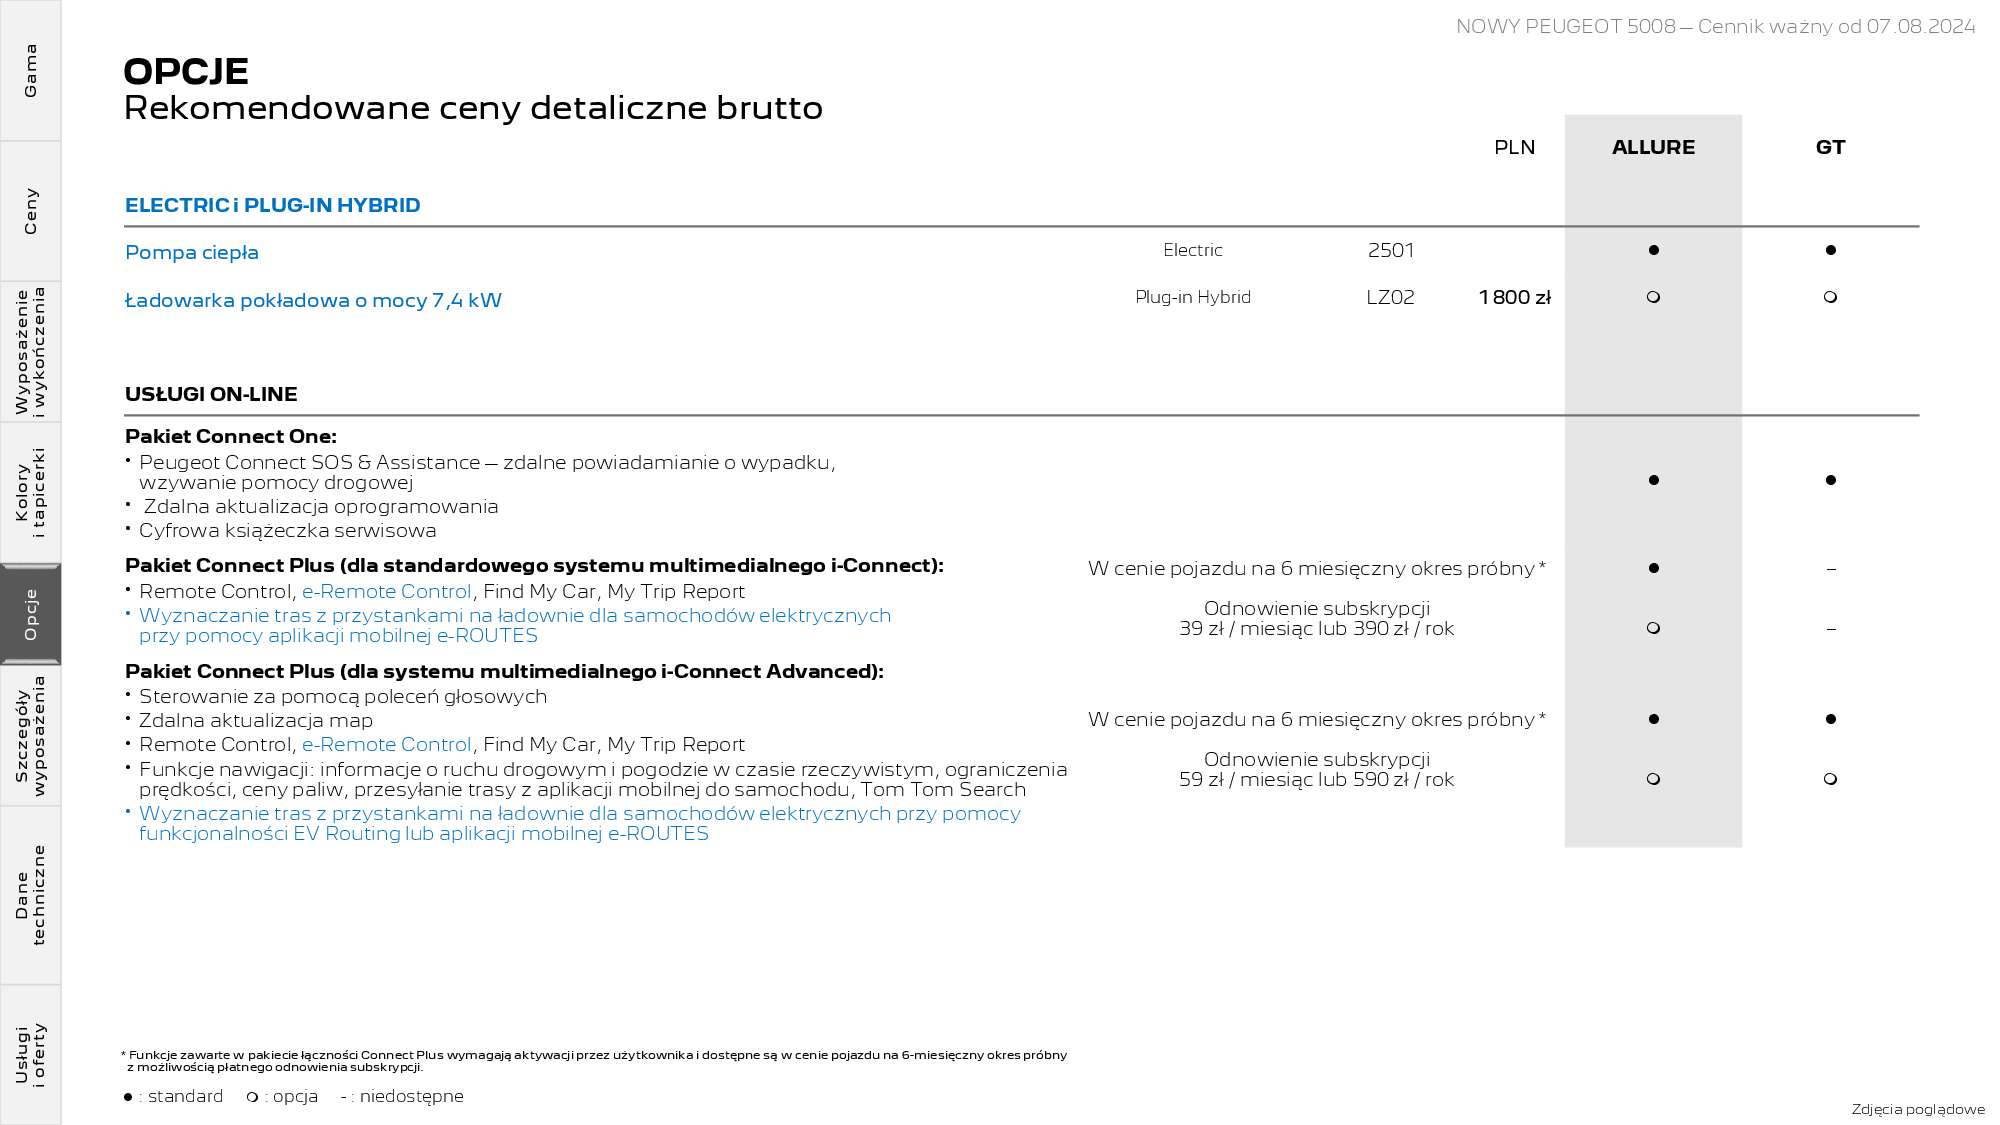Click the ELECTRIC i PLUG-IN HYBRID heading
The height and width of the screenshot is (1125, 2000).
pyautogui.click(x=272, y=205)
